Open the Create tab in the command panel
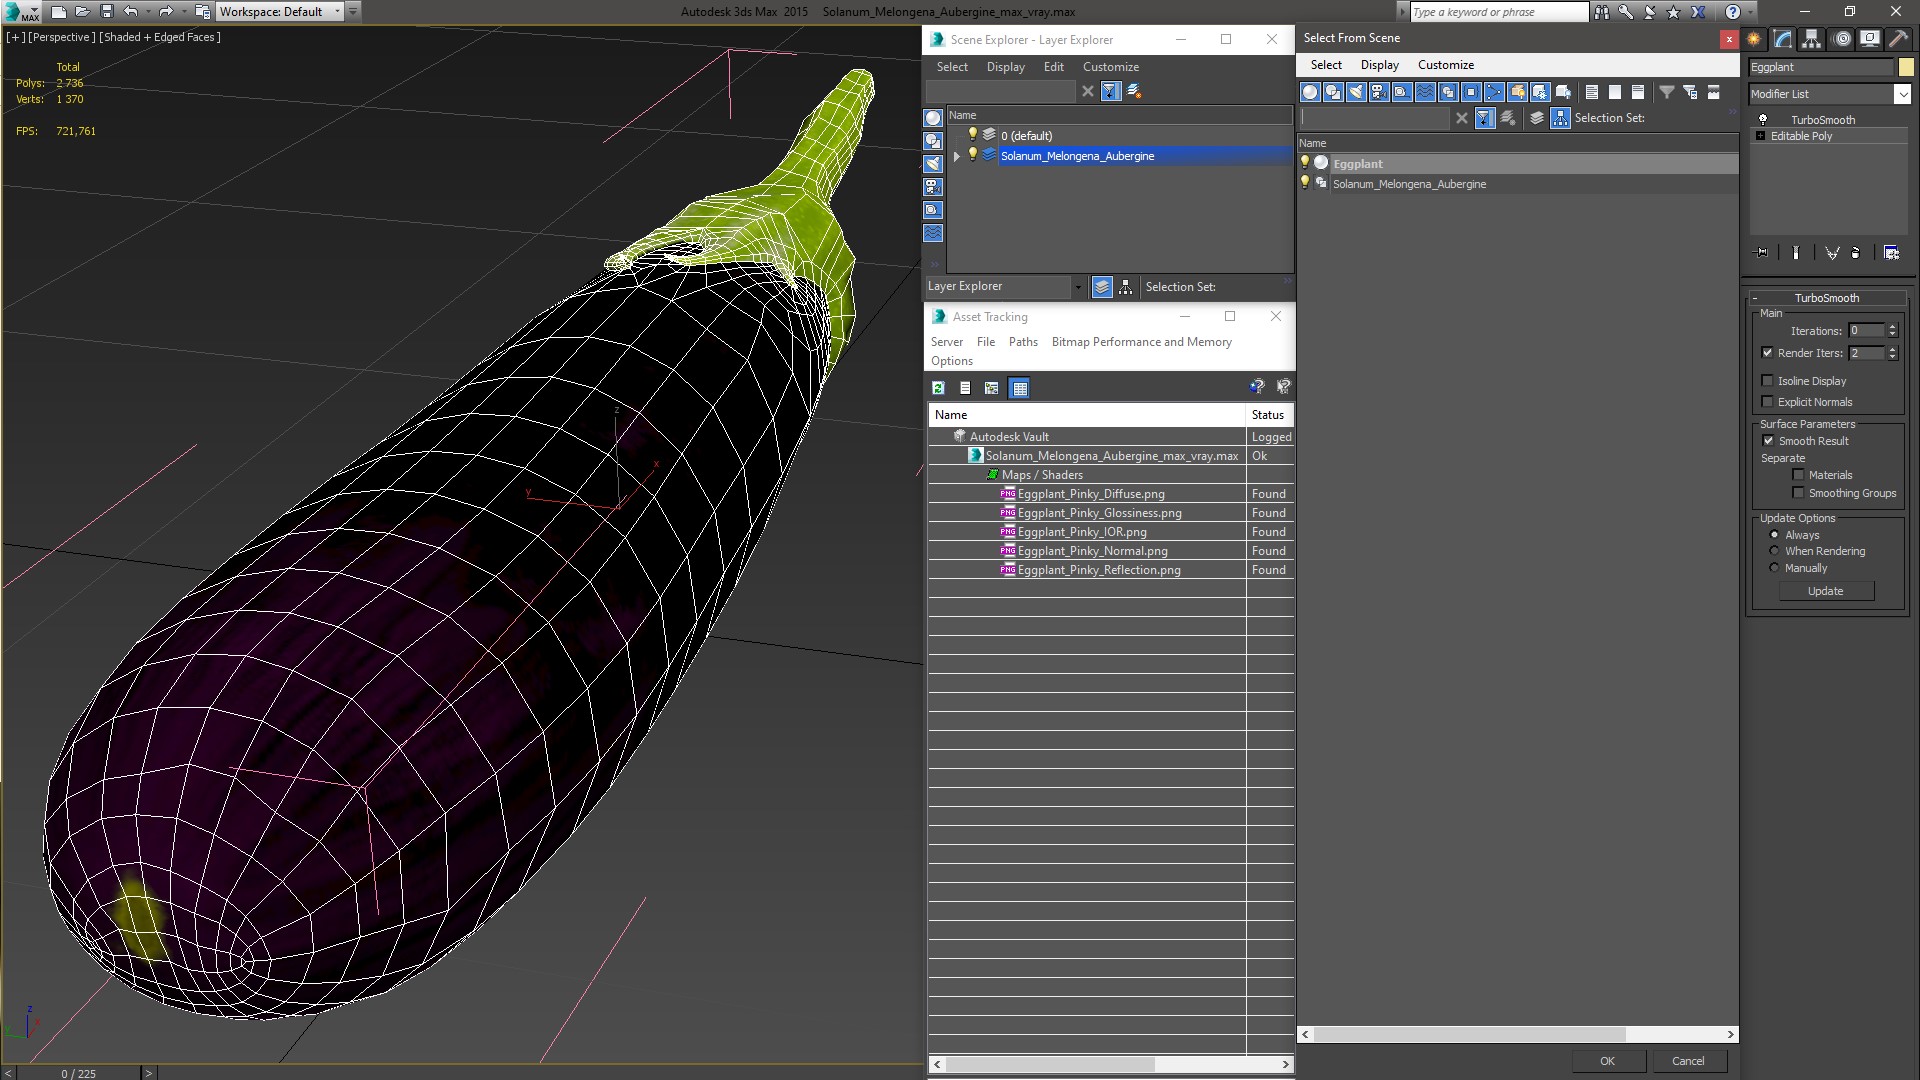Screen dimensions: 1920x1080 1755,39
